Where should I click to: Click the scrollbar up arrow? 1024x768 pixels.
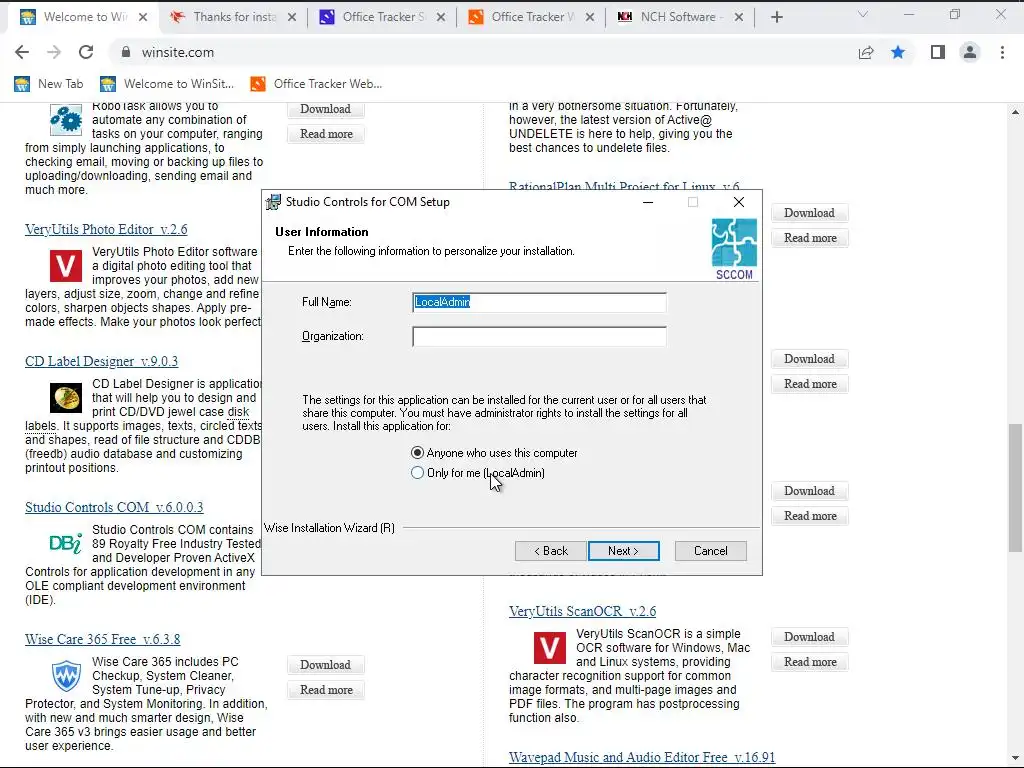click(1015, 112)
